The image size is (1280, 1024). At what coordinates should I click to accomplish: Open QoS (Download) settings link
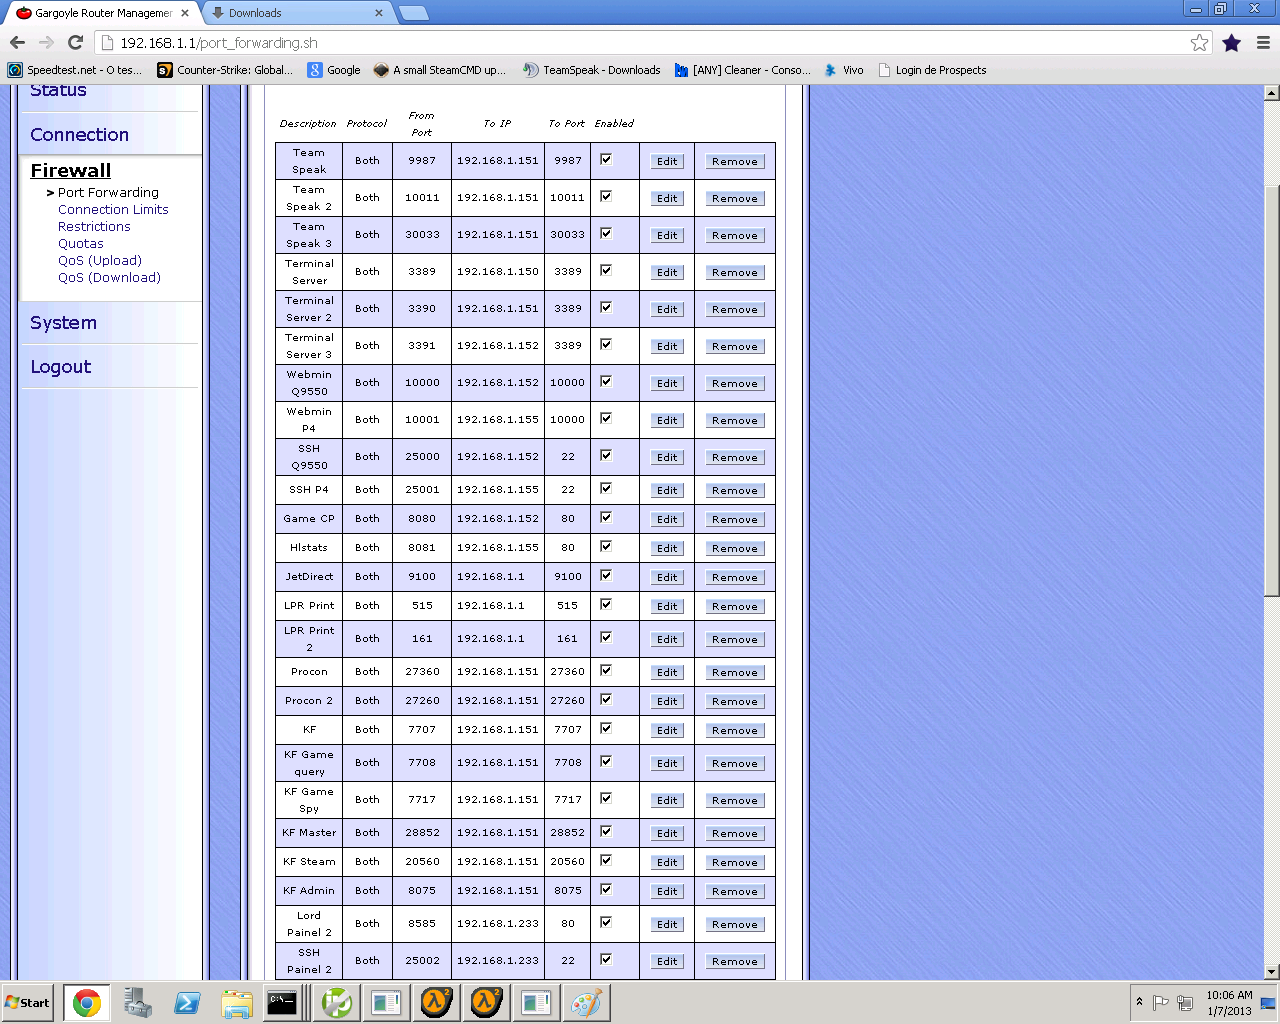109,278
